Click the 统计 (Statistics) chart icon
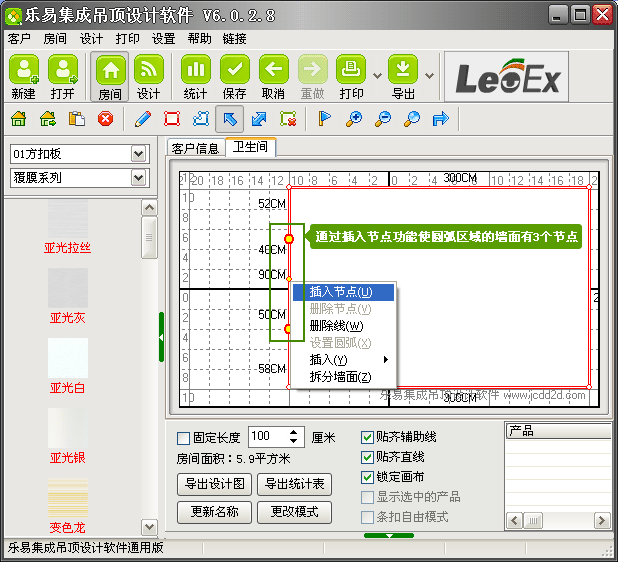 coord(196,69)
